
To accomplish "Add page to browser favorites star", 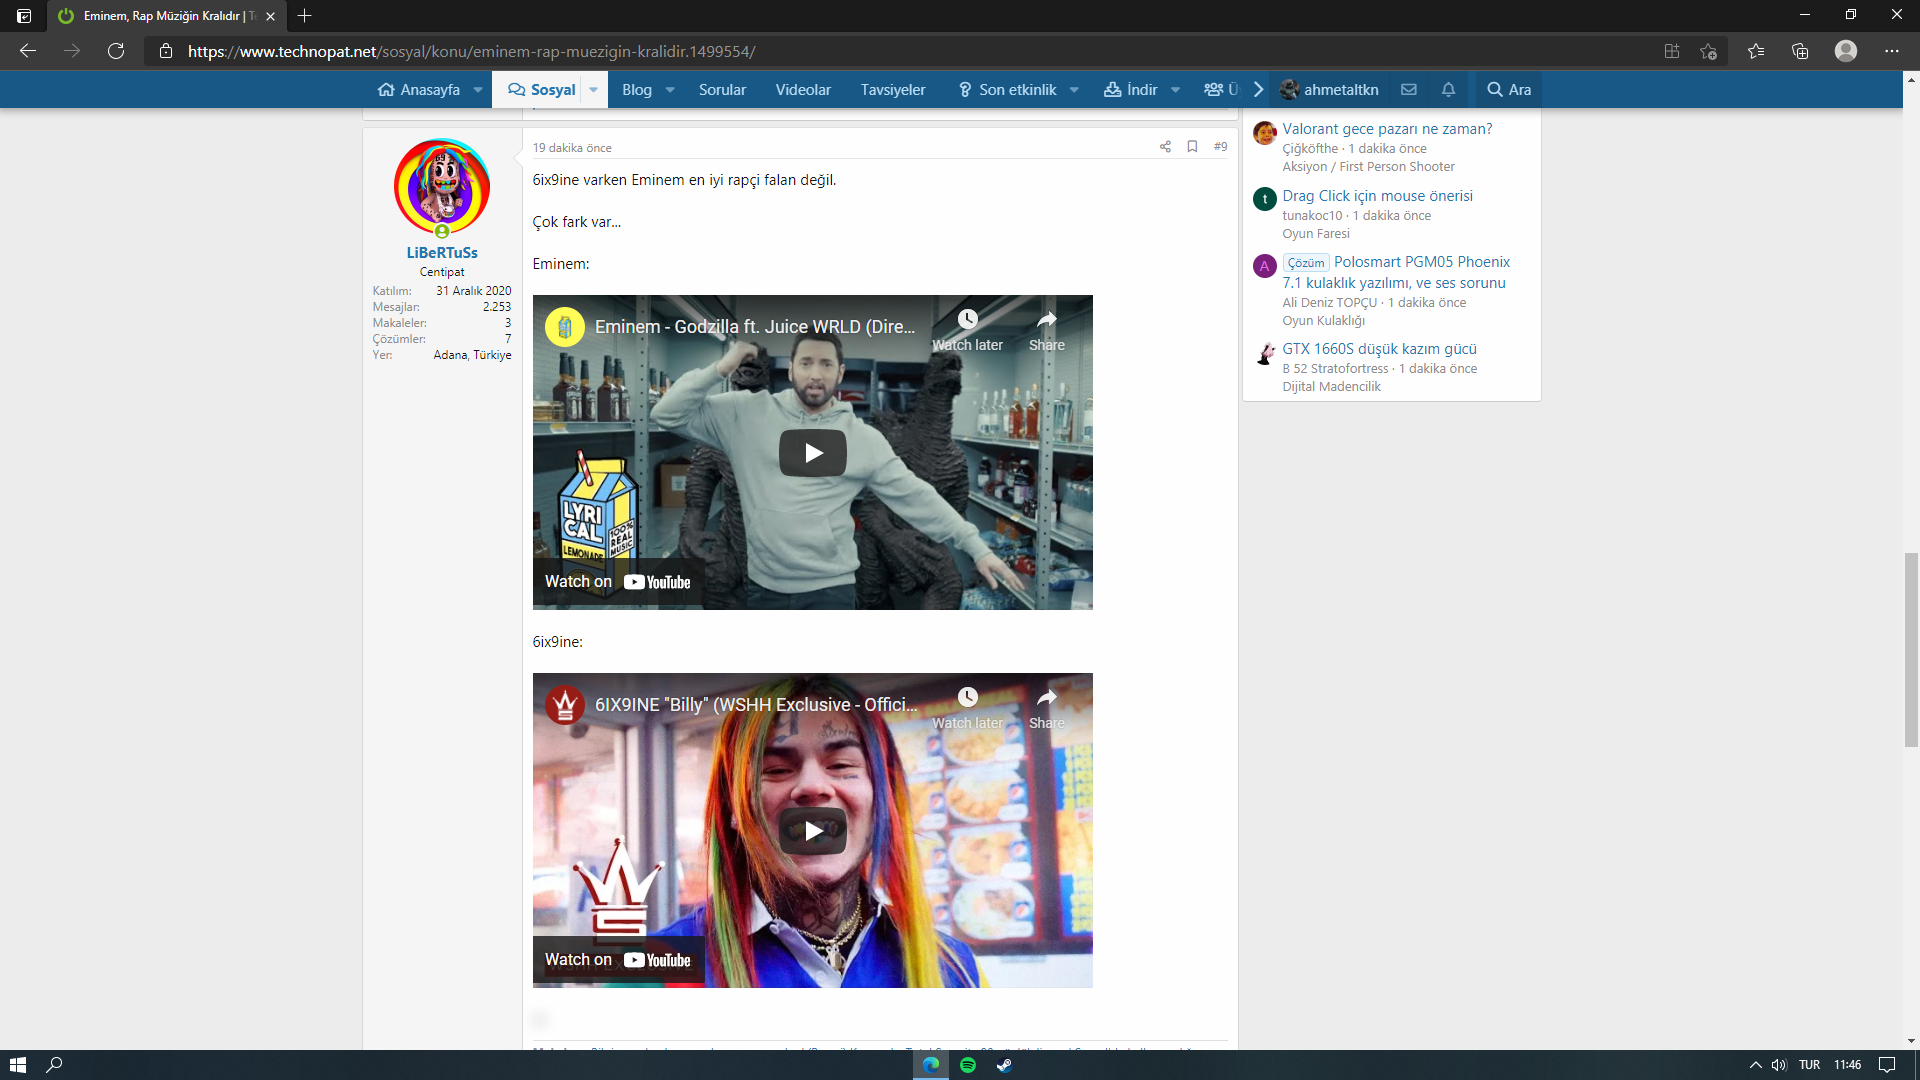I will tap(1708, 51).
